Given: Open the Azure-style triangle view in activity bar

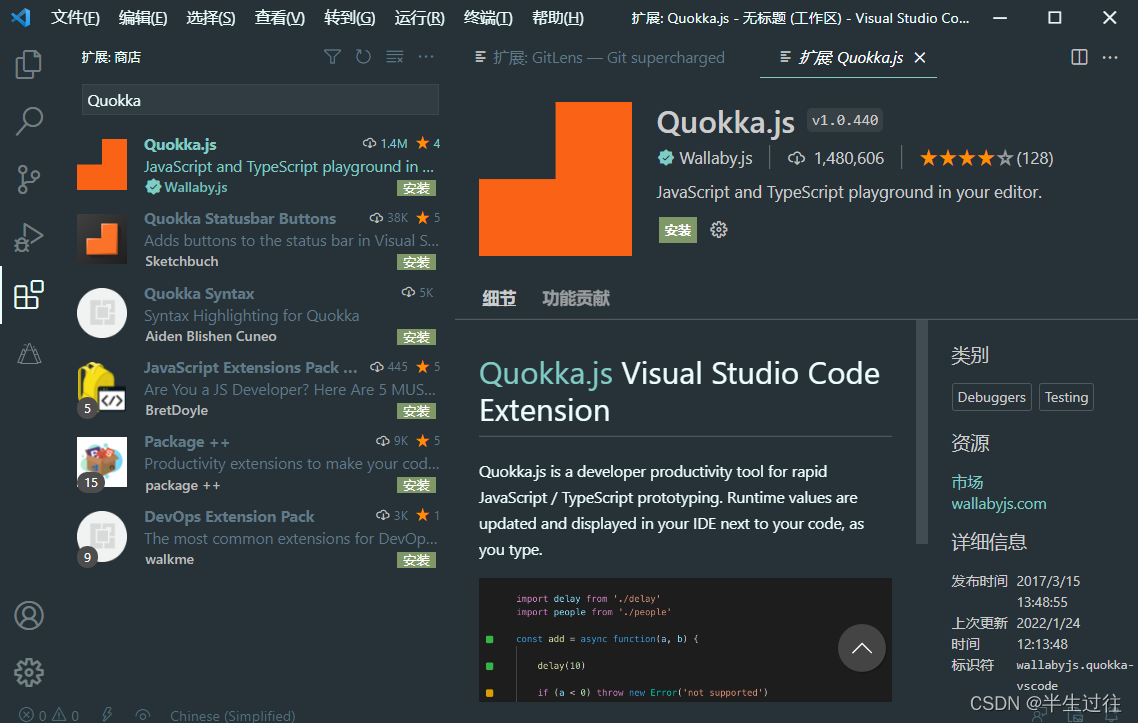Looking at the screenshot, I should tap(29, 354).
